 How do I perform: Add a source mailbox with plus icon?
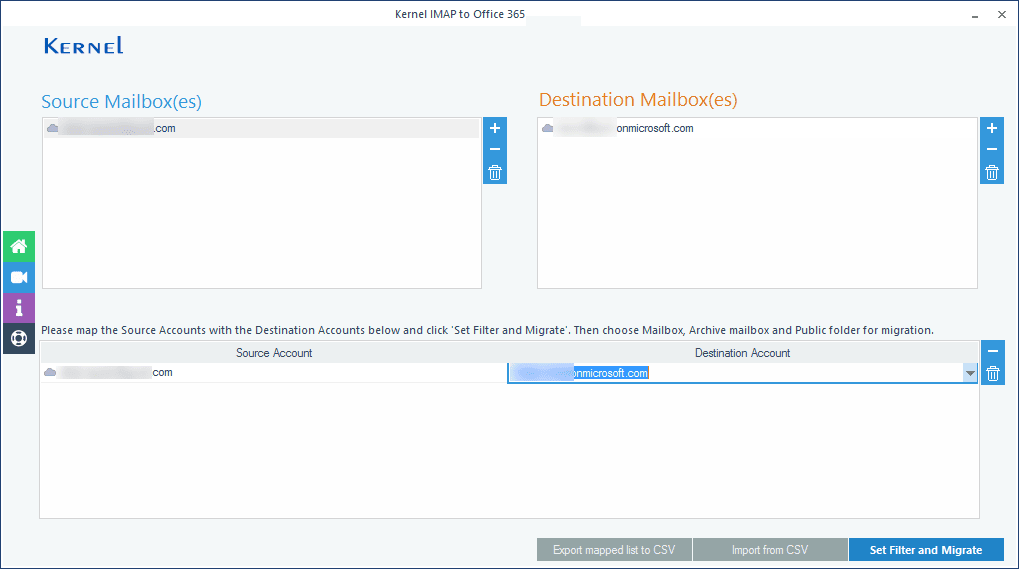[x=495, y=128]
